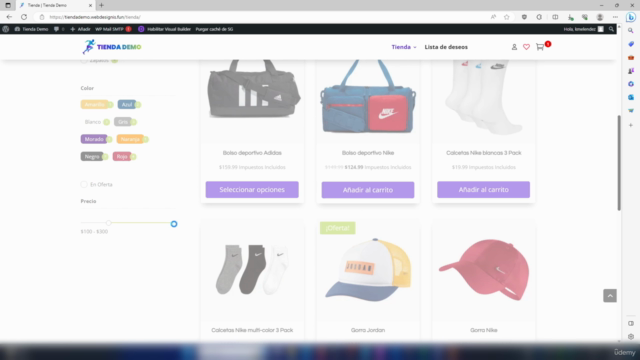This screenshot has width=640, height=360.
Task: Open Lista de deseos page
Action: tap(446, 47)
